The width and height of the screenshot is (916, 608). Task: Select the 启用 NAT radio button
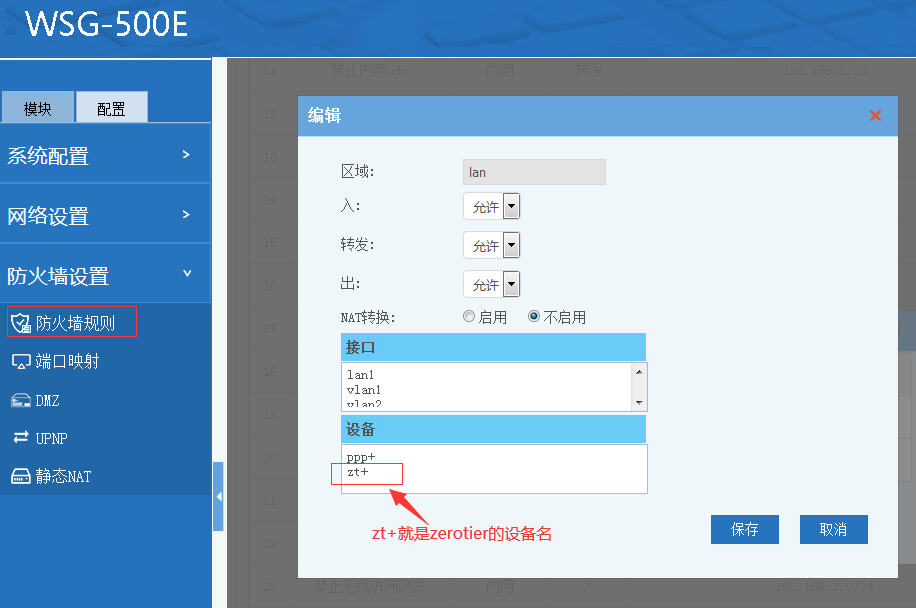tap(469, 317)
